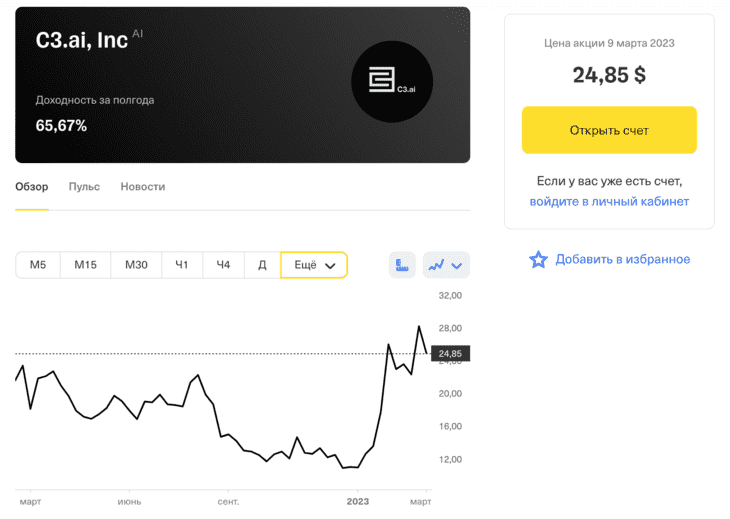Click the Открыть счет button
Screen dimensions: 730x519
609,130
